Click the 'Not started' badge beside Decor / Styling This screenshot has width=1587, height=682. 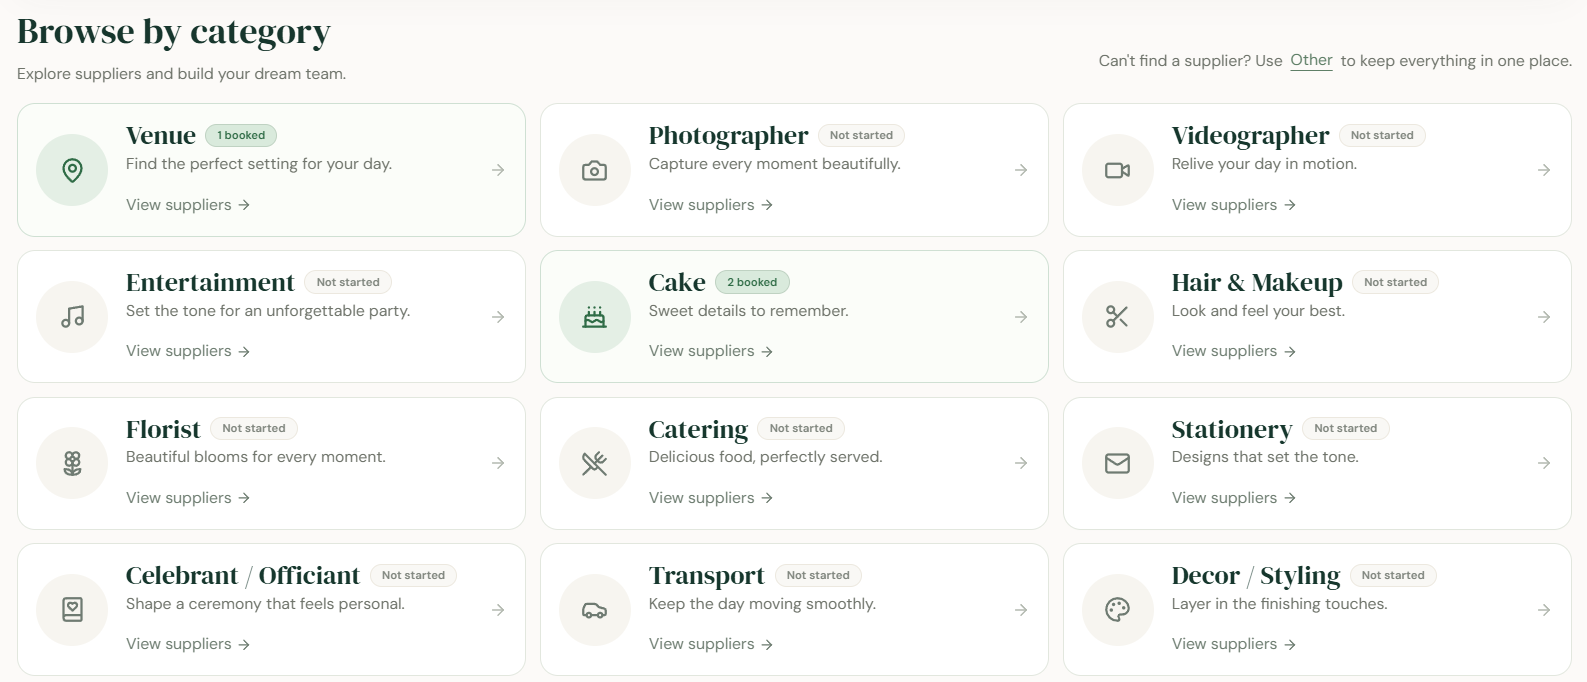point(1393,575)
